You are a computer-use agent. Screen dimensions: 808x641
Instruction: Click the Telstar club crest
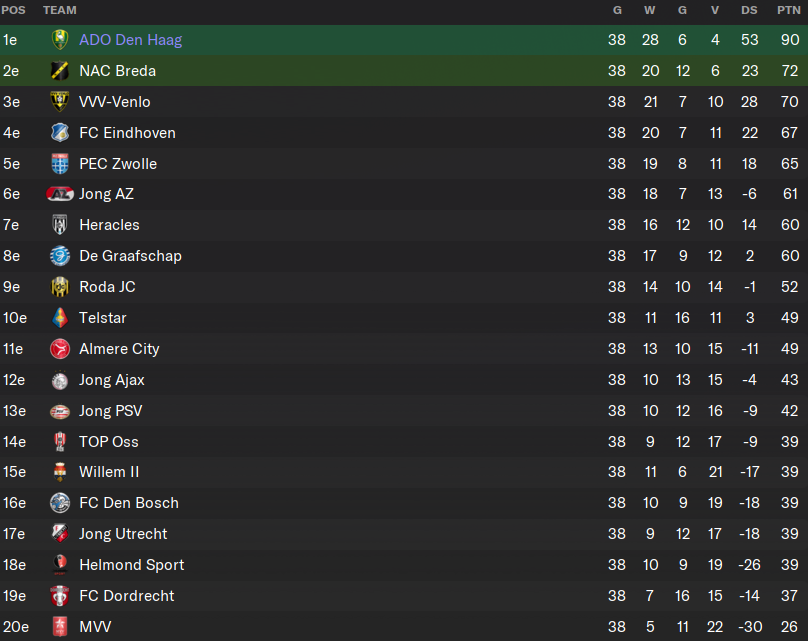click(x=60, y=318)
